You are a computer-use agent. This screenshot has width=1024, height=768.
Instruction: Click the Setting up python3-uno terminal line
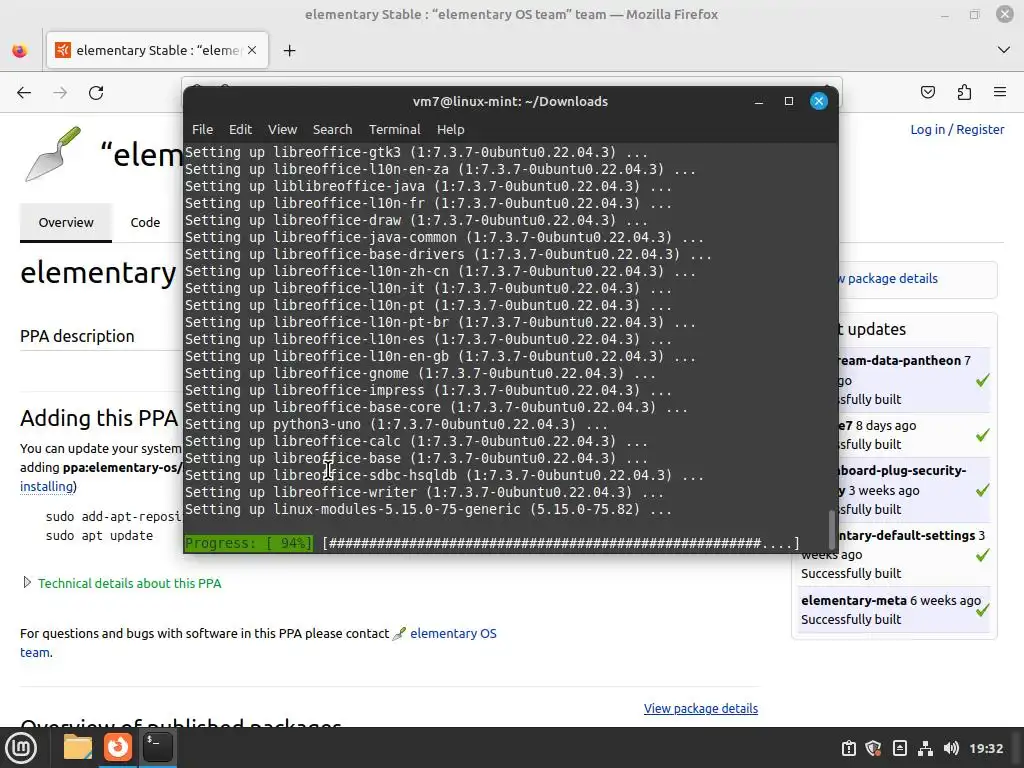click(x=396, y=424)
